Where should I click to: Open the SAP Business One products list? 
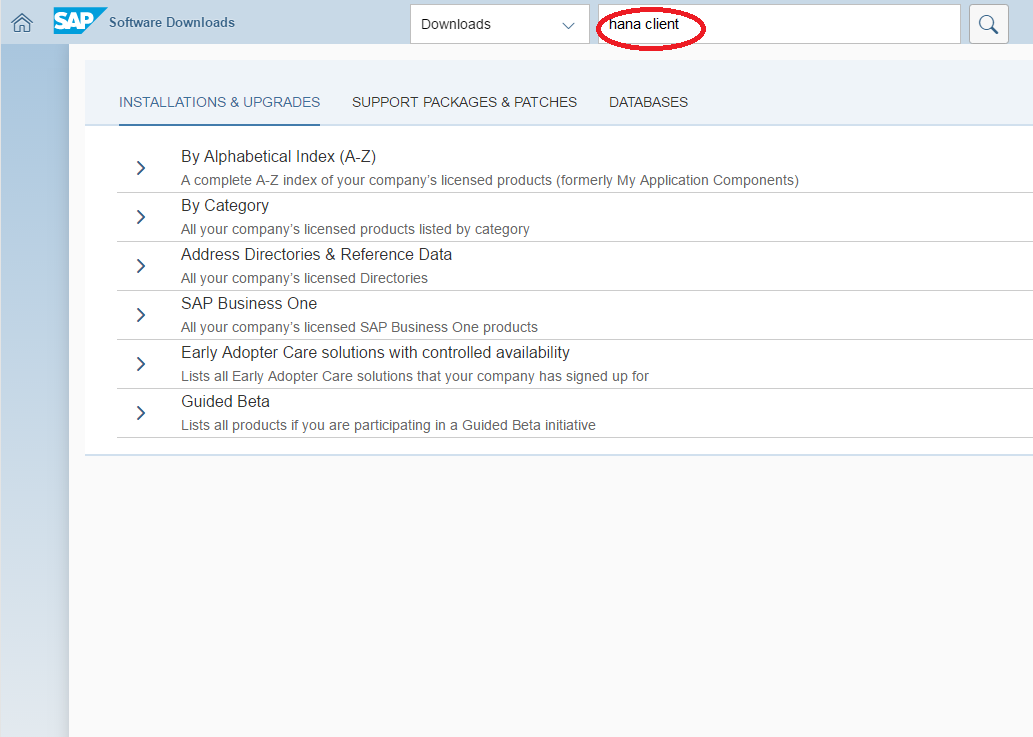coord(249,303)
